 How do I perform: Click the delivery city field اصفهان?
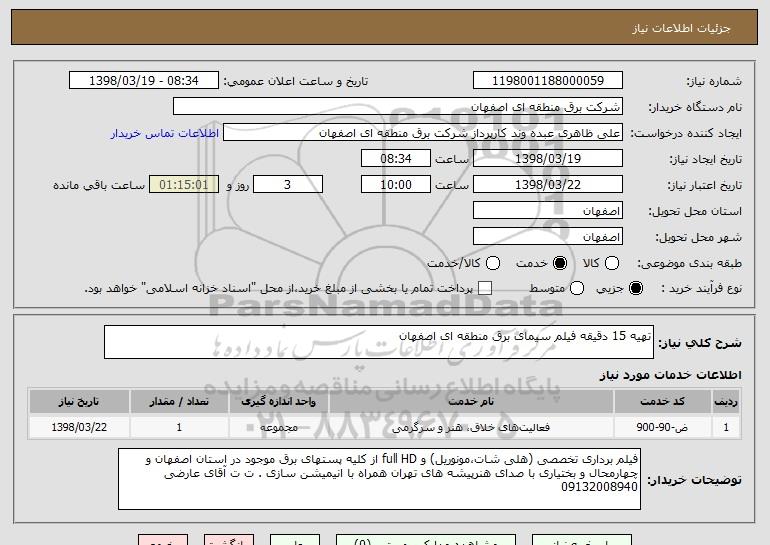[548, 237]
